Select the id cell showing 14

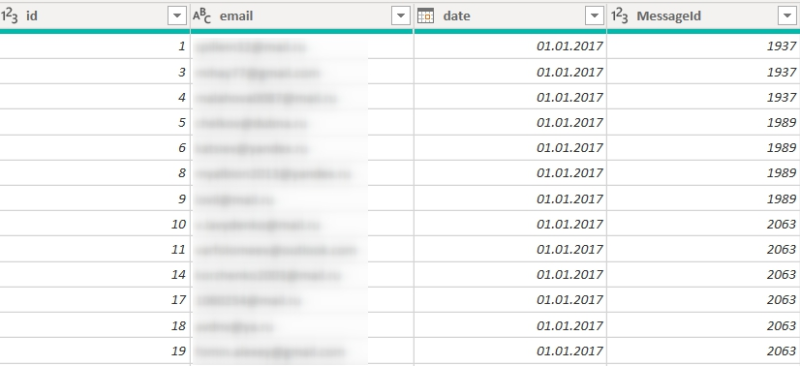[x=95, y=275]
